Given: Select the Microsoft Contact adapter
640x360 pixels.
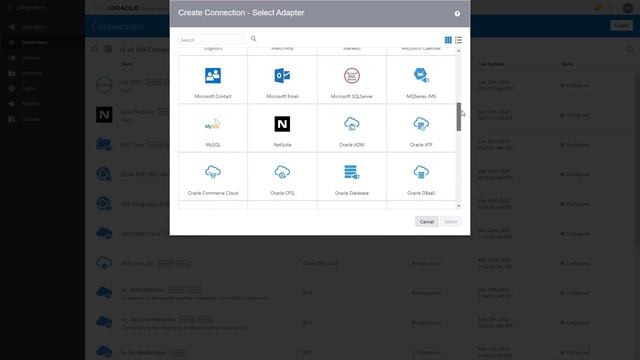Looking at the screenshot, I should tap(213, 80).
